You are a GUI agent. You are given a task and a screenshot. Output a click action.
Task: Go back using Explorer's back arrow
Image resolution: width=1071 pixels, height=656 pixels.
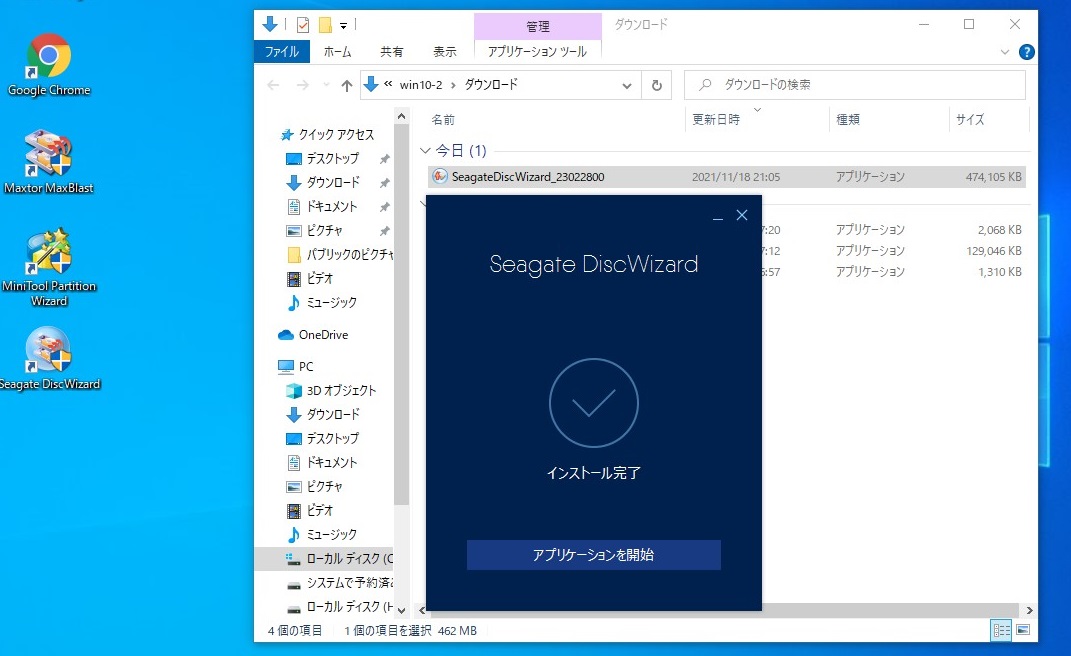tap(273, 85)
